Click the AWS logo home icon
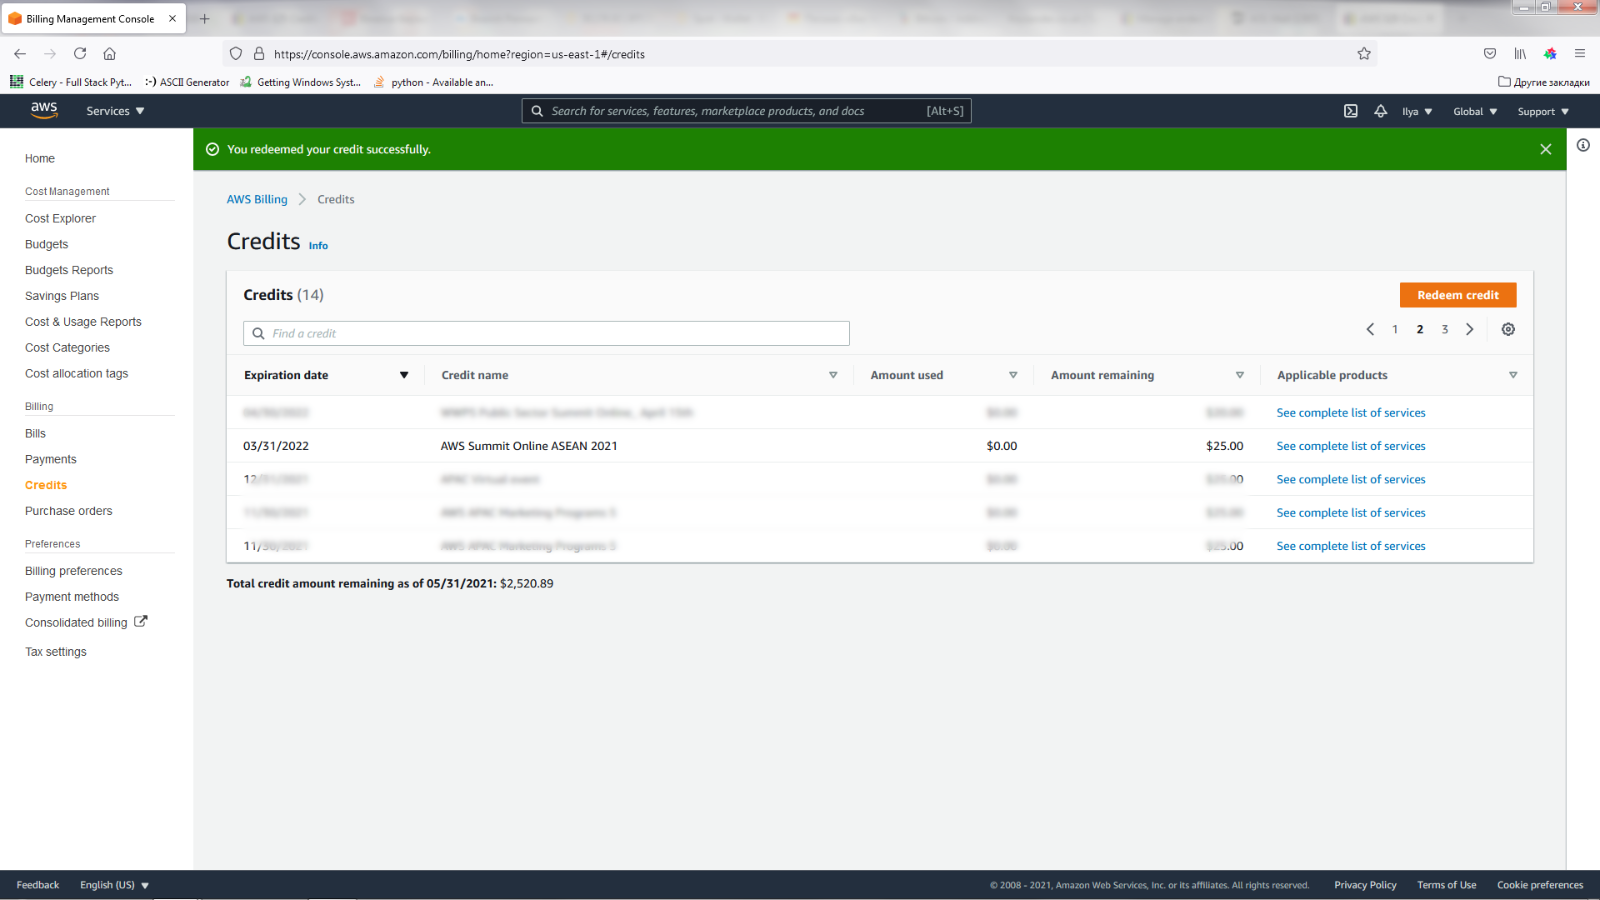 tap(44, 110)
